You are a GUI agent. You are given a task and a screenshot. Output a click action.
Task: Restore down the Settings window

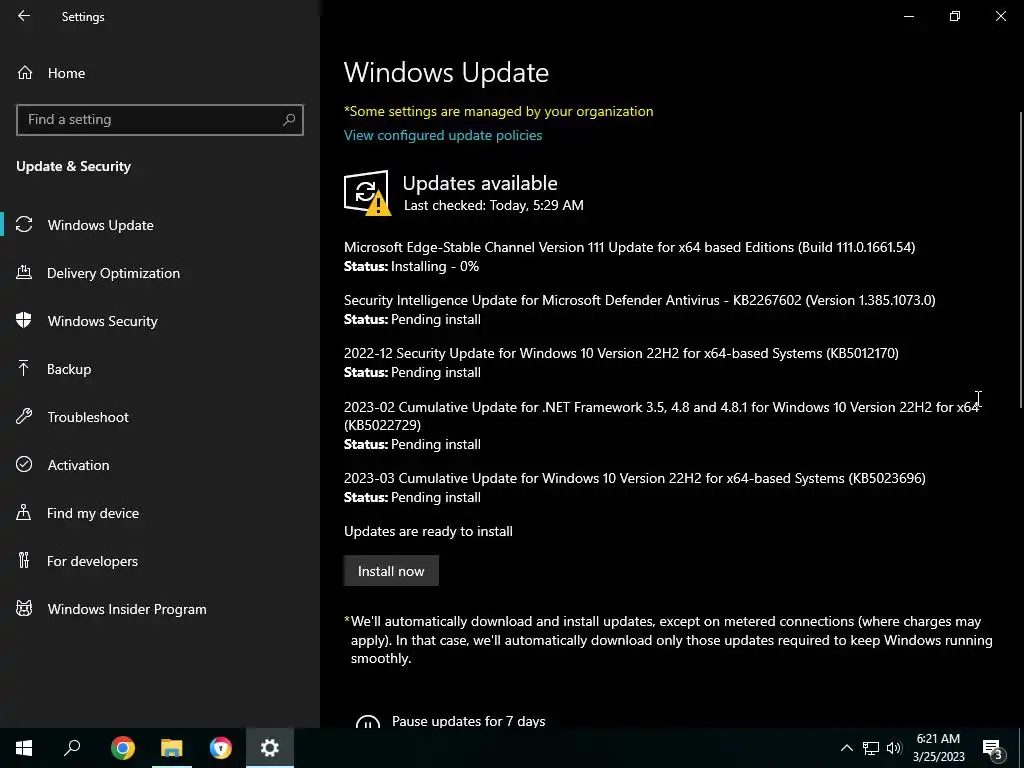point(955,16)
